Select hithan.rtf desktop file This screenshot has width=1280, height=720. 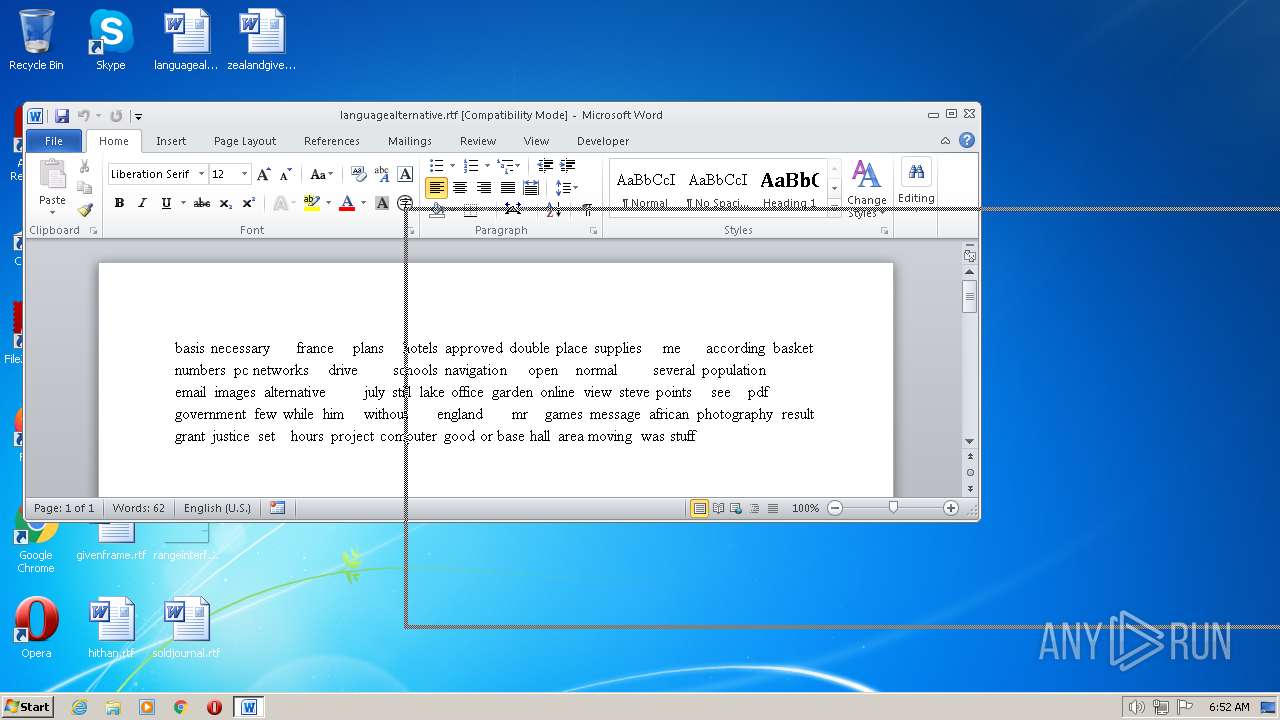tap(111, 628)
